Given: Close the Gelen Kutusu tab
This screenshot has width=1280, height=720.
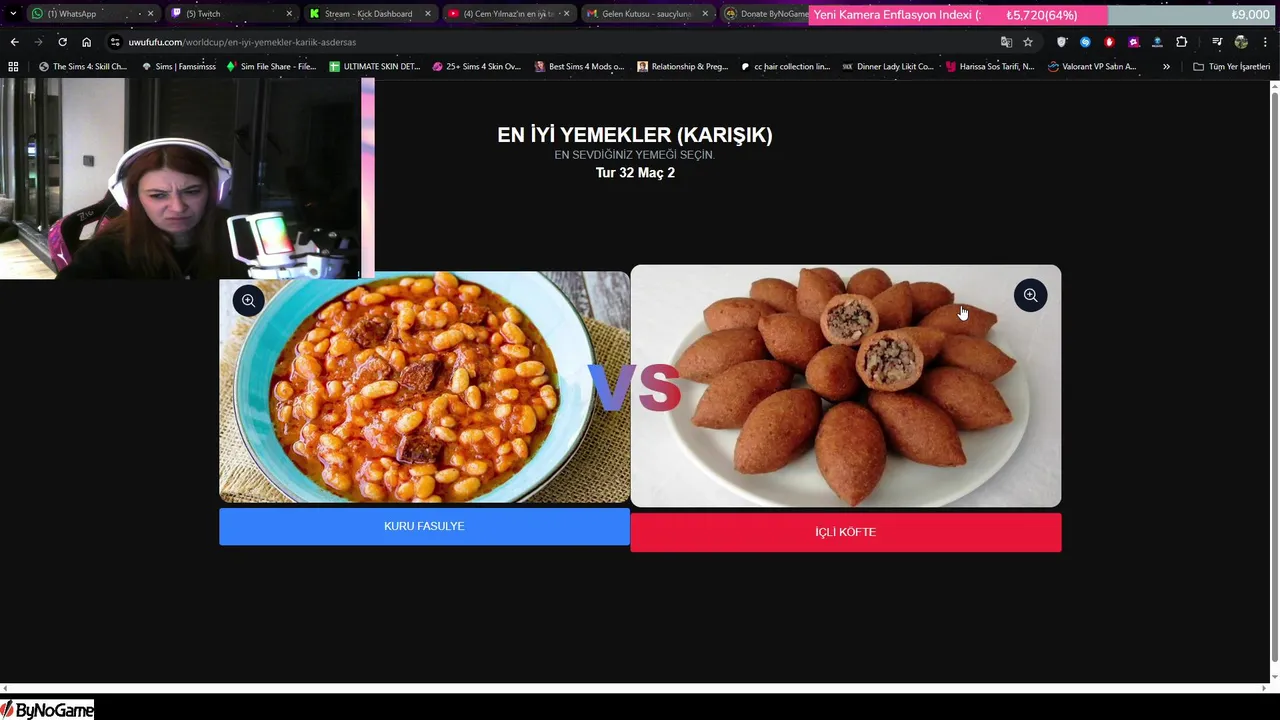Looking at the screenshot, I should pyautogui.click(x=705, y=14).
